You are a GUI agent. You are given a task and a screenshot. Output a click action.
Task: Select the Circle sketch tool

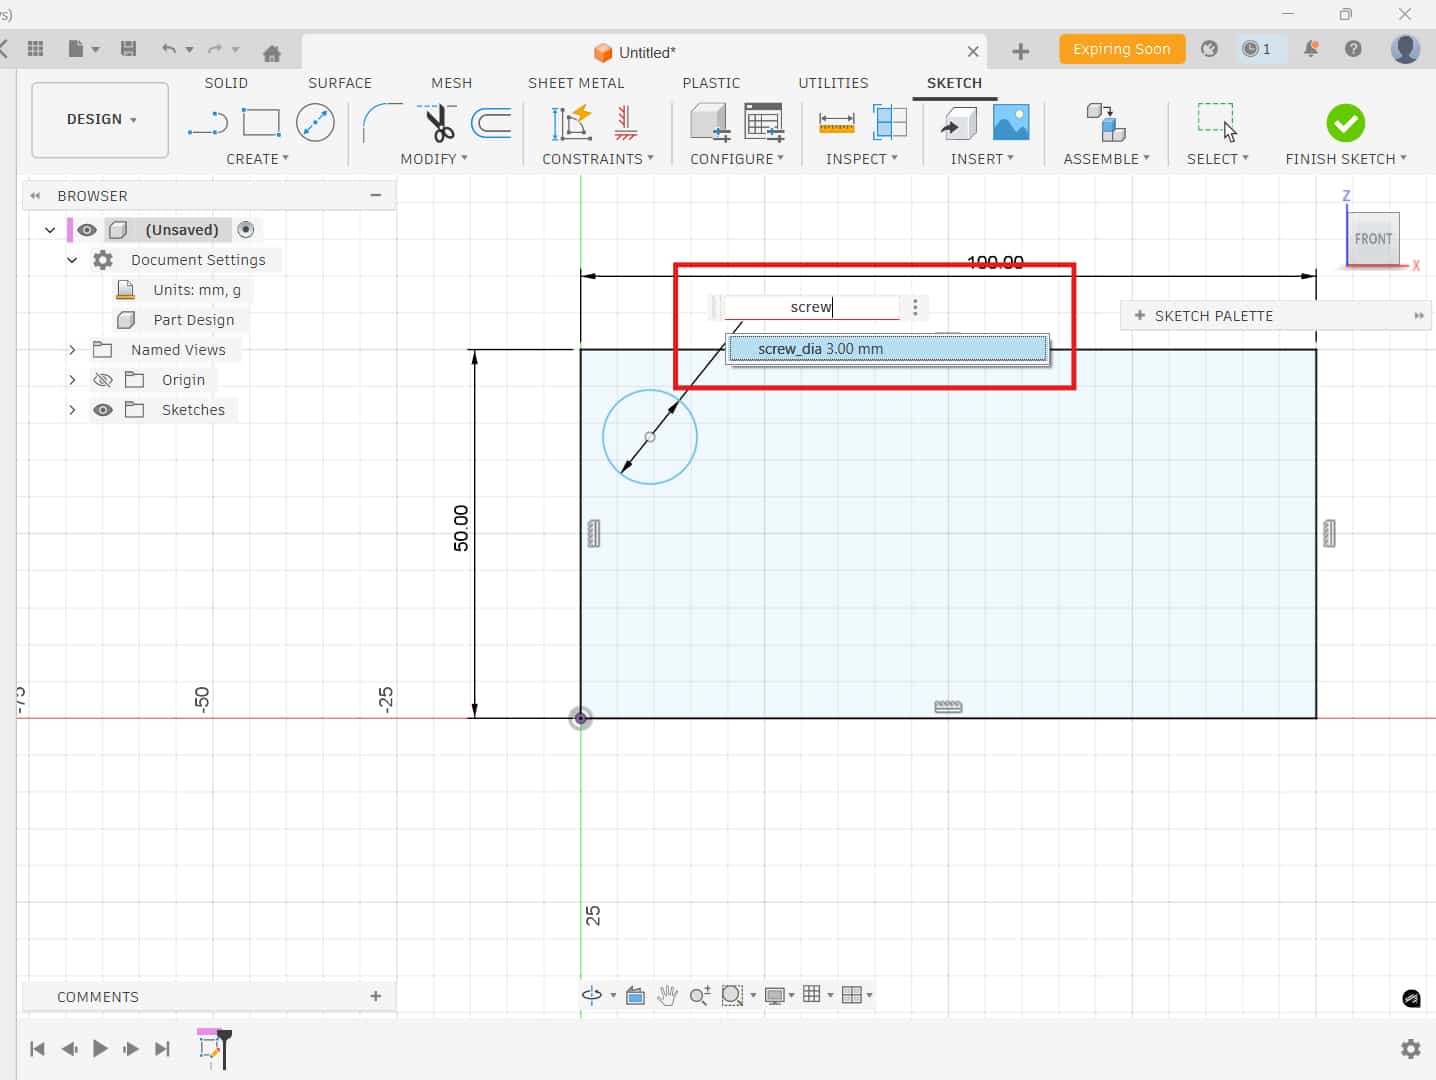point(315,123)
